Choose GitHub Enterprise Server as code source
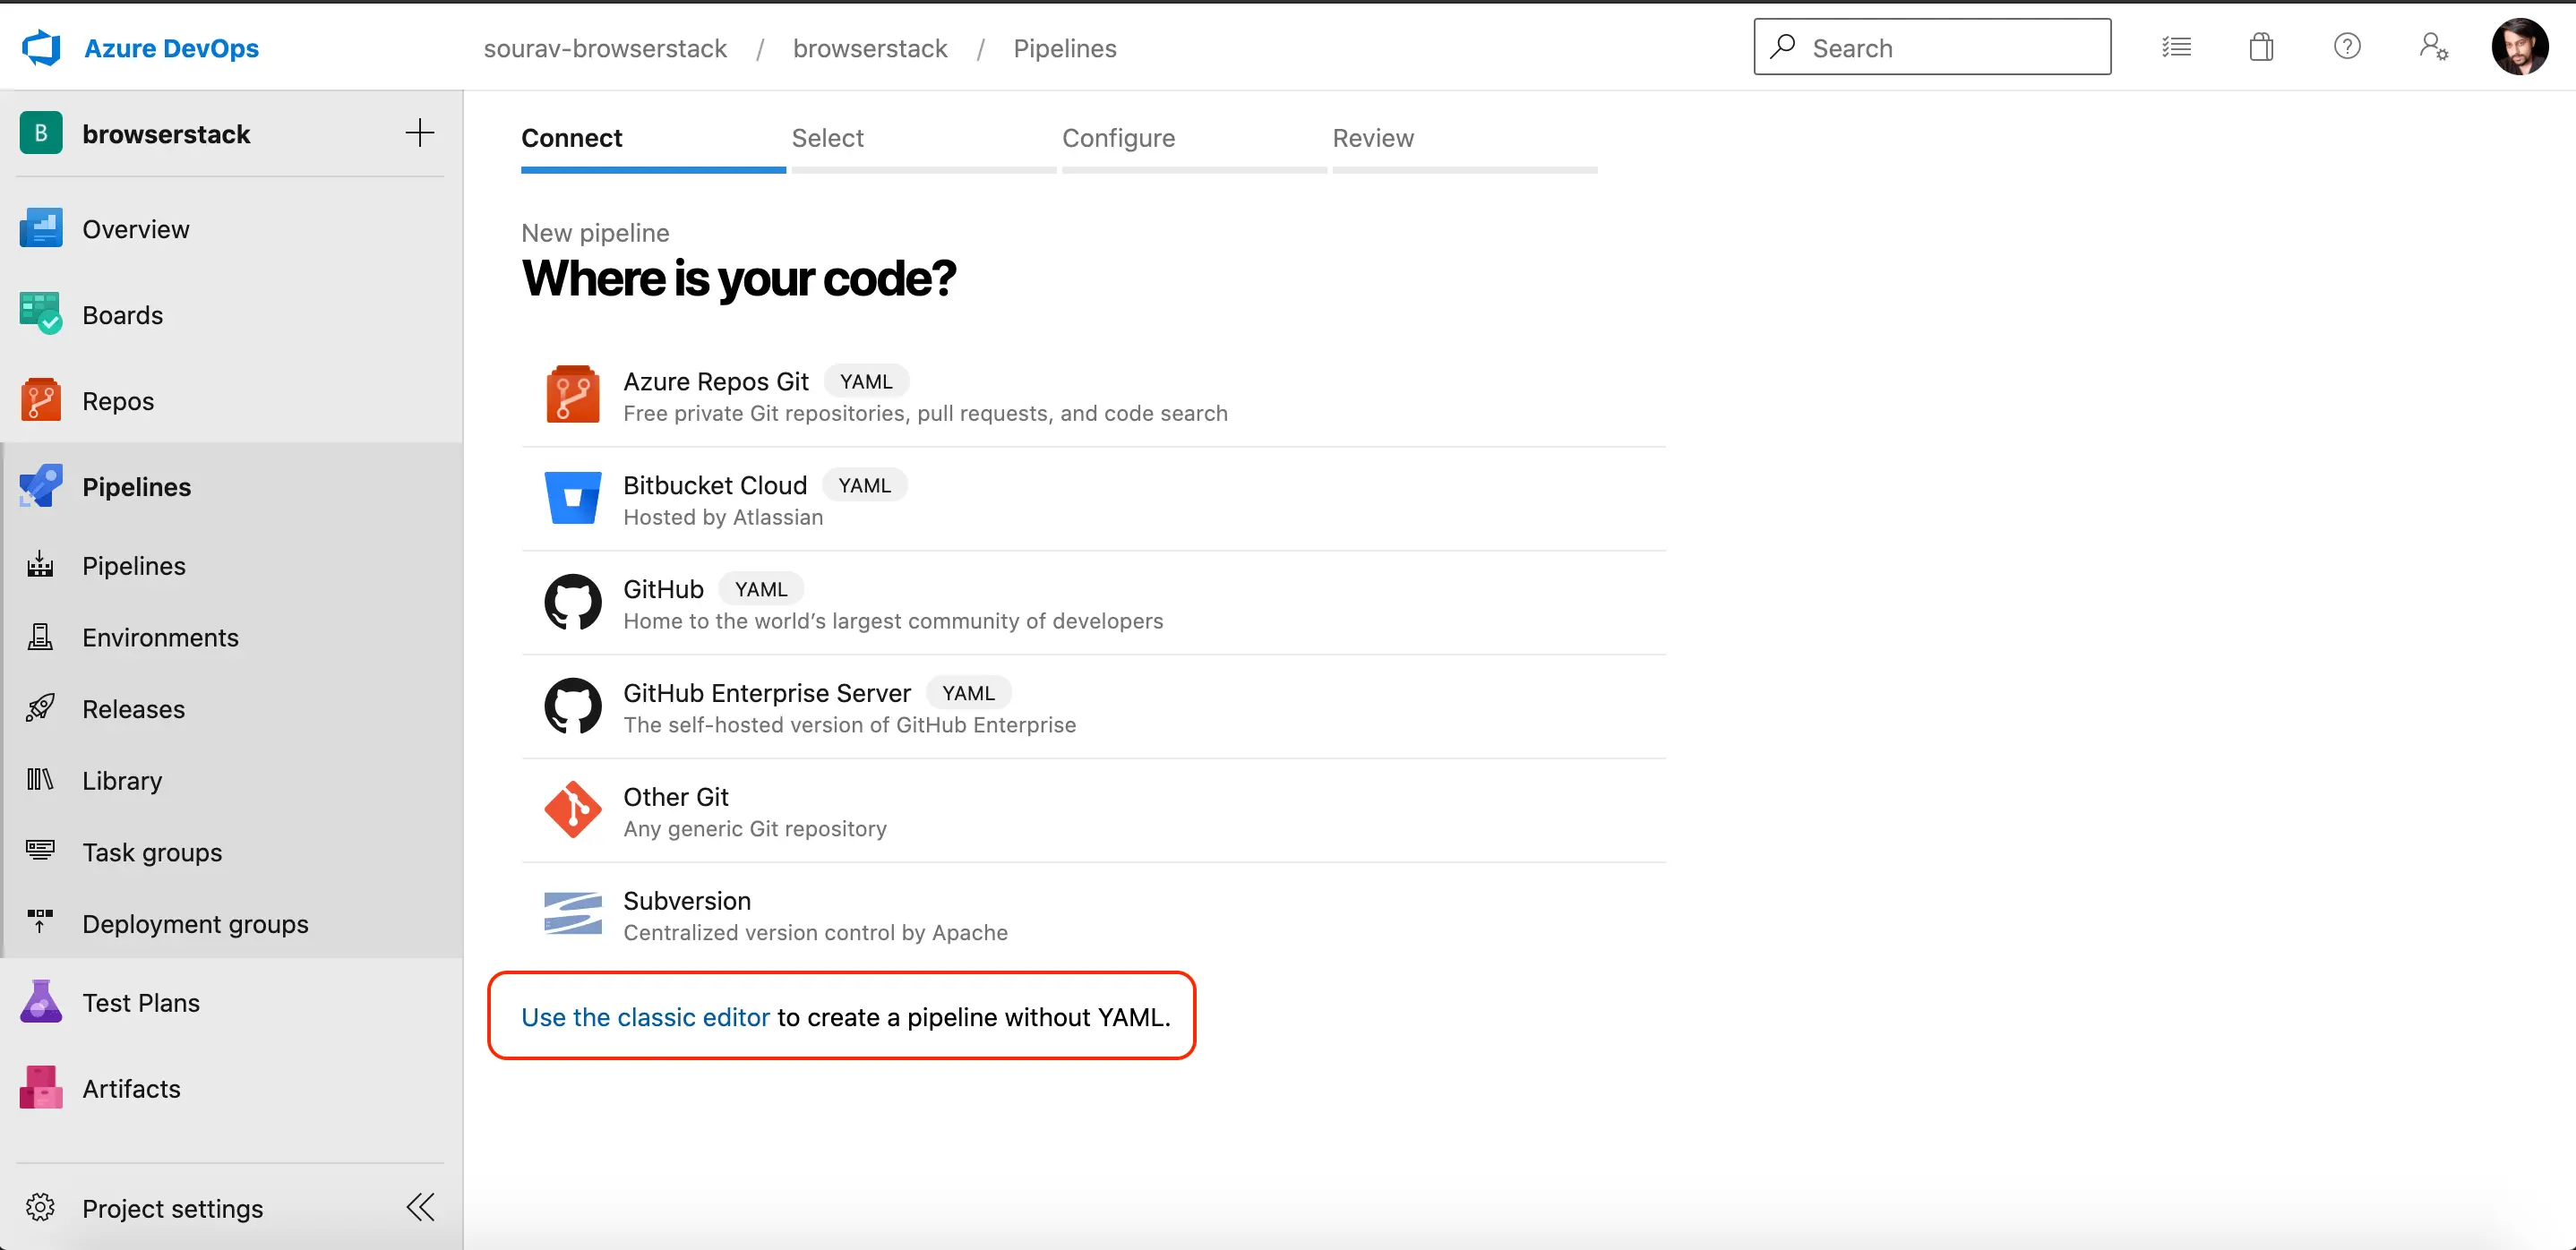 point(767,693)
